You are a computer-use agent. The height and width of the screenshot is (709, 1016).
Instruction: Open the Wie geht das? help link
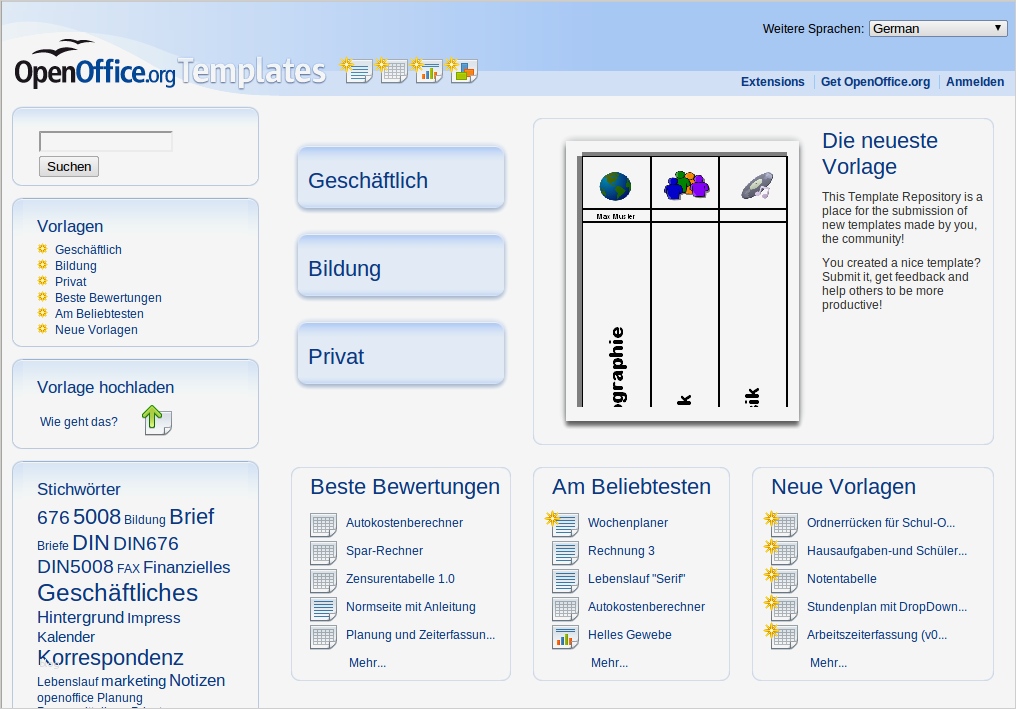point(78,422)
